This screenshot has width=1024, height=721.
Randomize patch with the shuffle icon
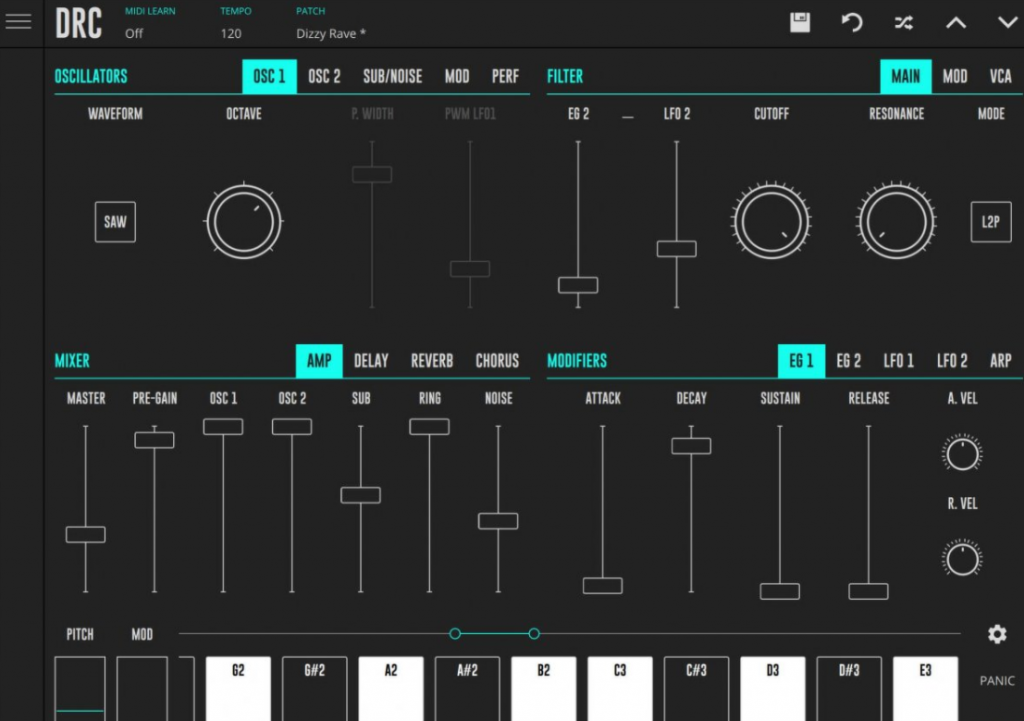click(904, 22)
